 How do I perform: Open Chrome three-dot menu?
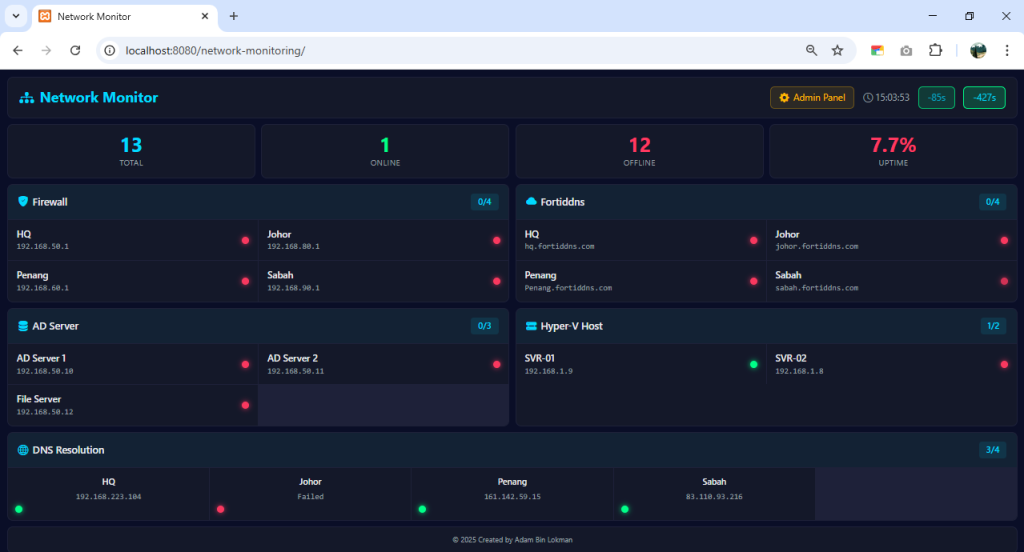coord(1006,50)
